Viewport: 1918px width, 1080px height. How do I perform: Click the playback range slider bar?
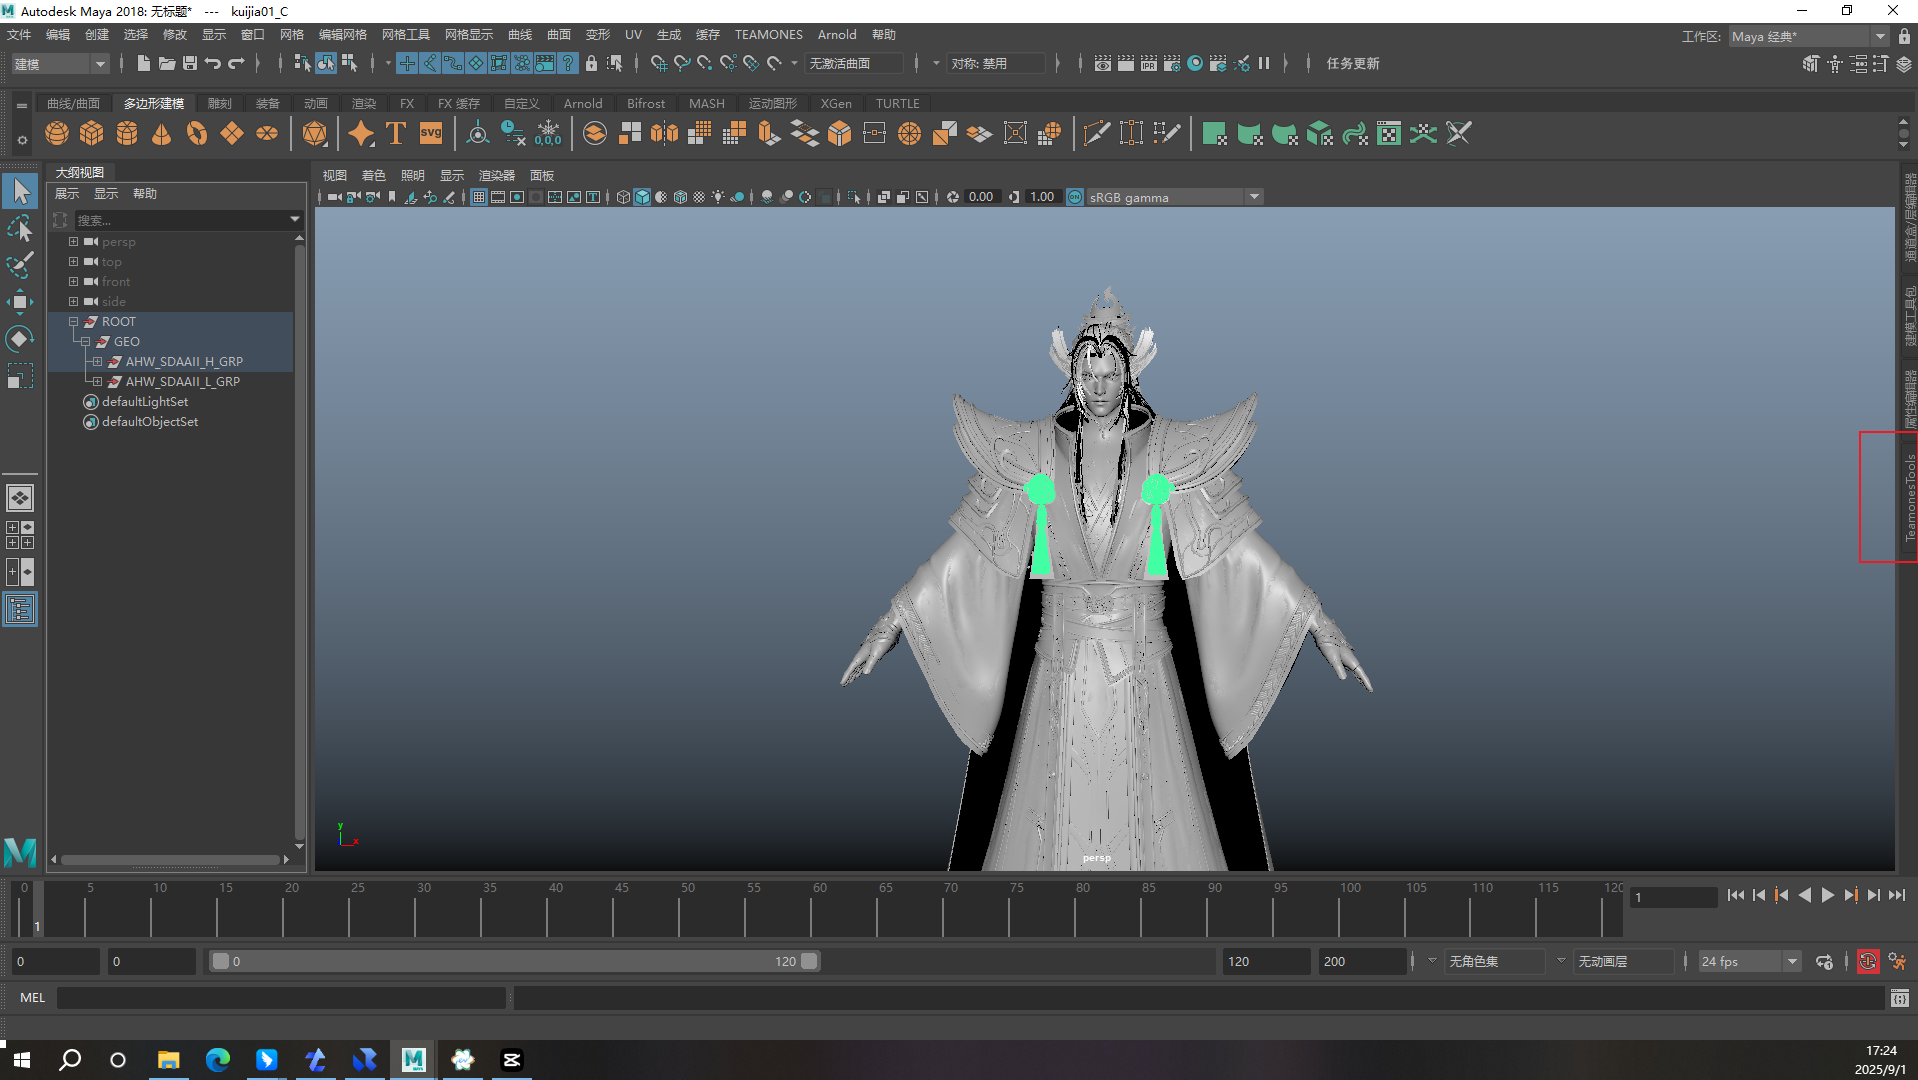tap(514, 961)
